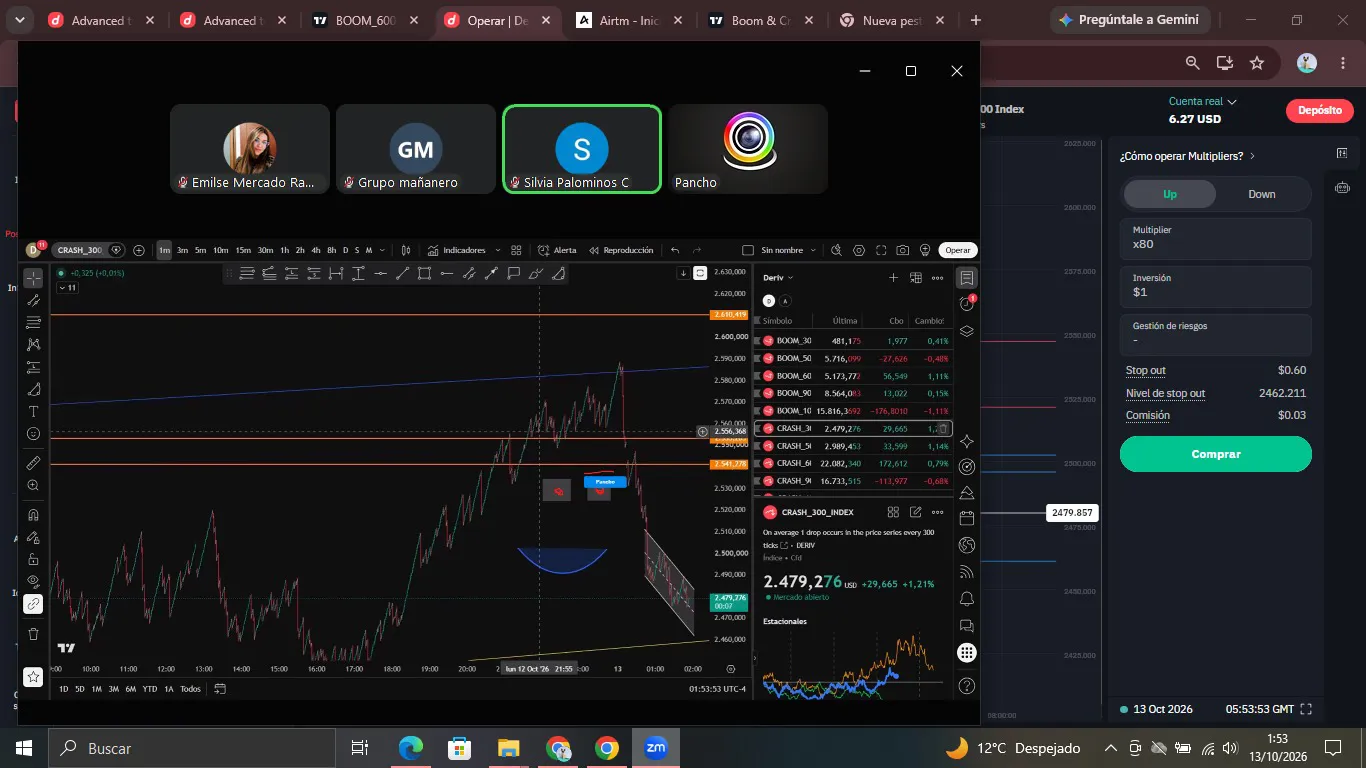Open the layout grid selector
This screenshot has width=1366, height=768.
click(516, 250)
